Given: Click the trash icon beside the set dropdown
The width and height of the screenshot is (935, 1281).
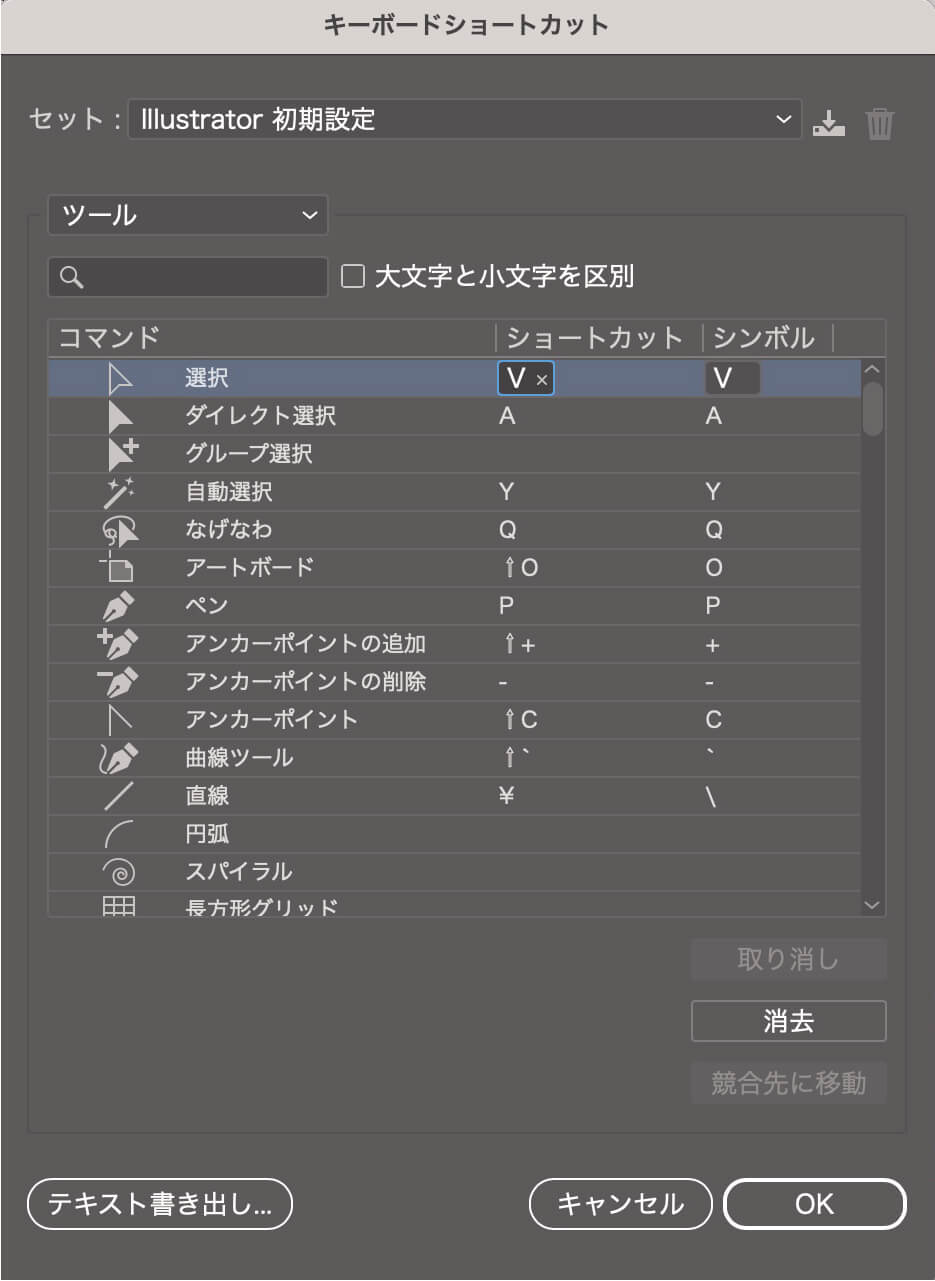Looking at the screenshot, I should (879, 120).
